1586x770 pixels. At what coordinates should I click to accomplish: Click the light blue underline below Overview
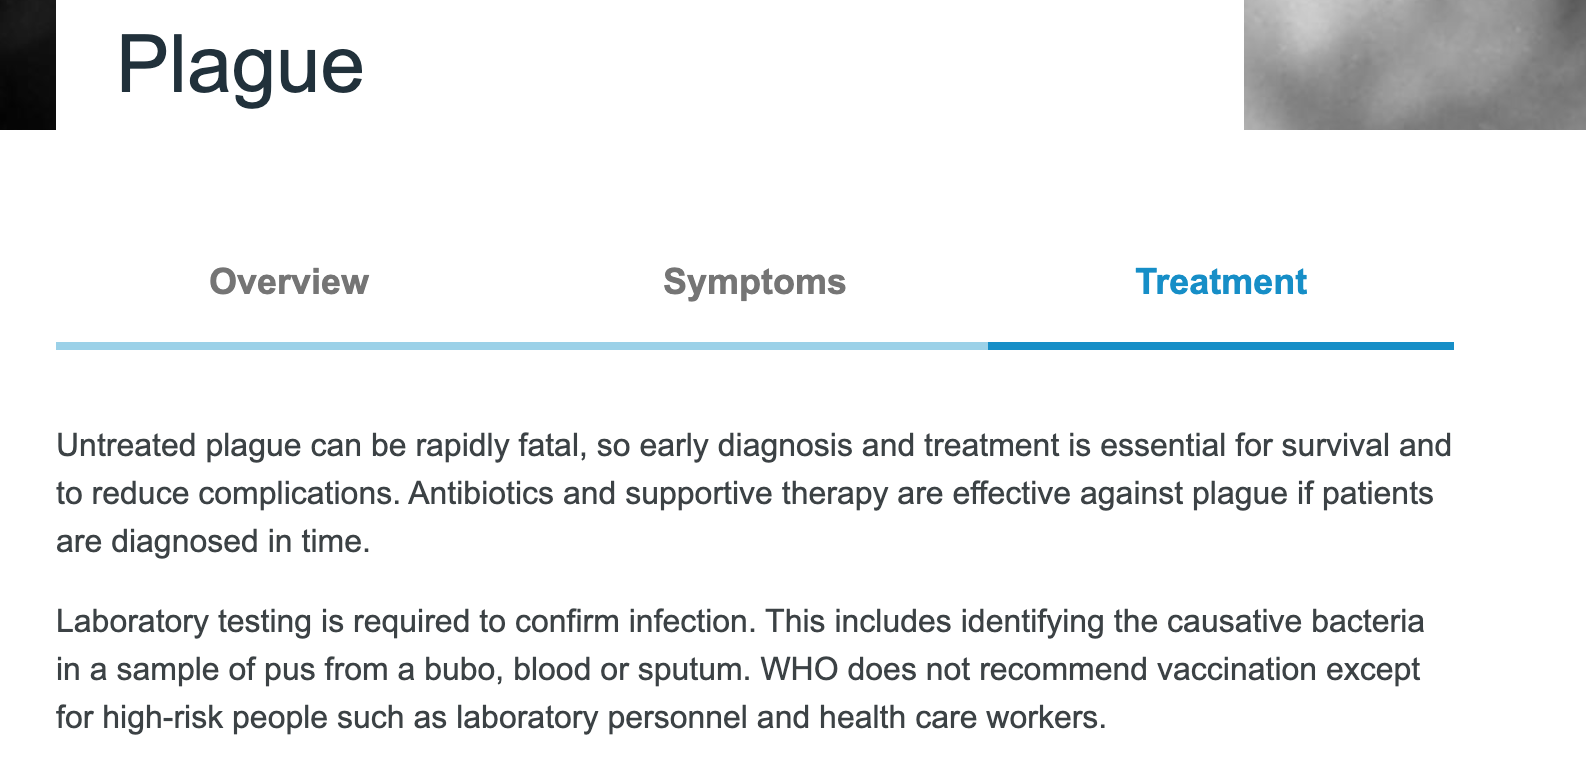[289, 346]
